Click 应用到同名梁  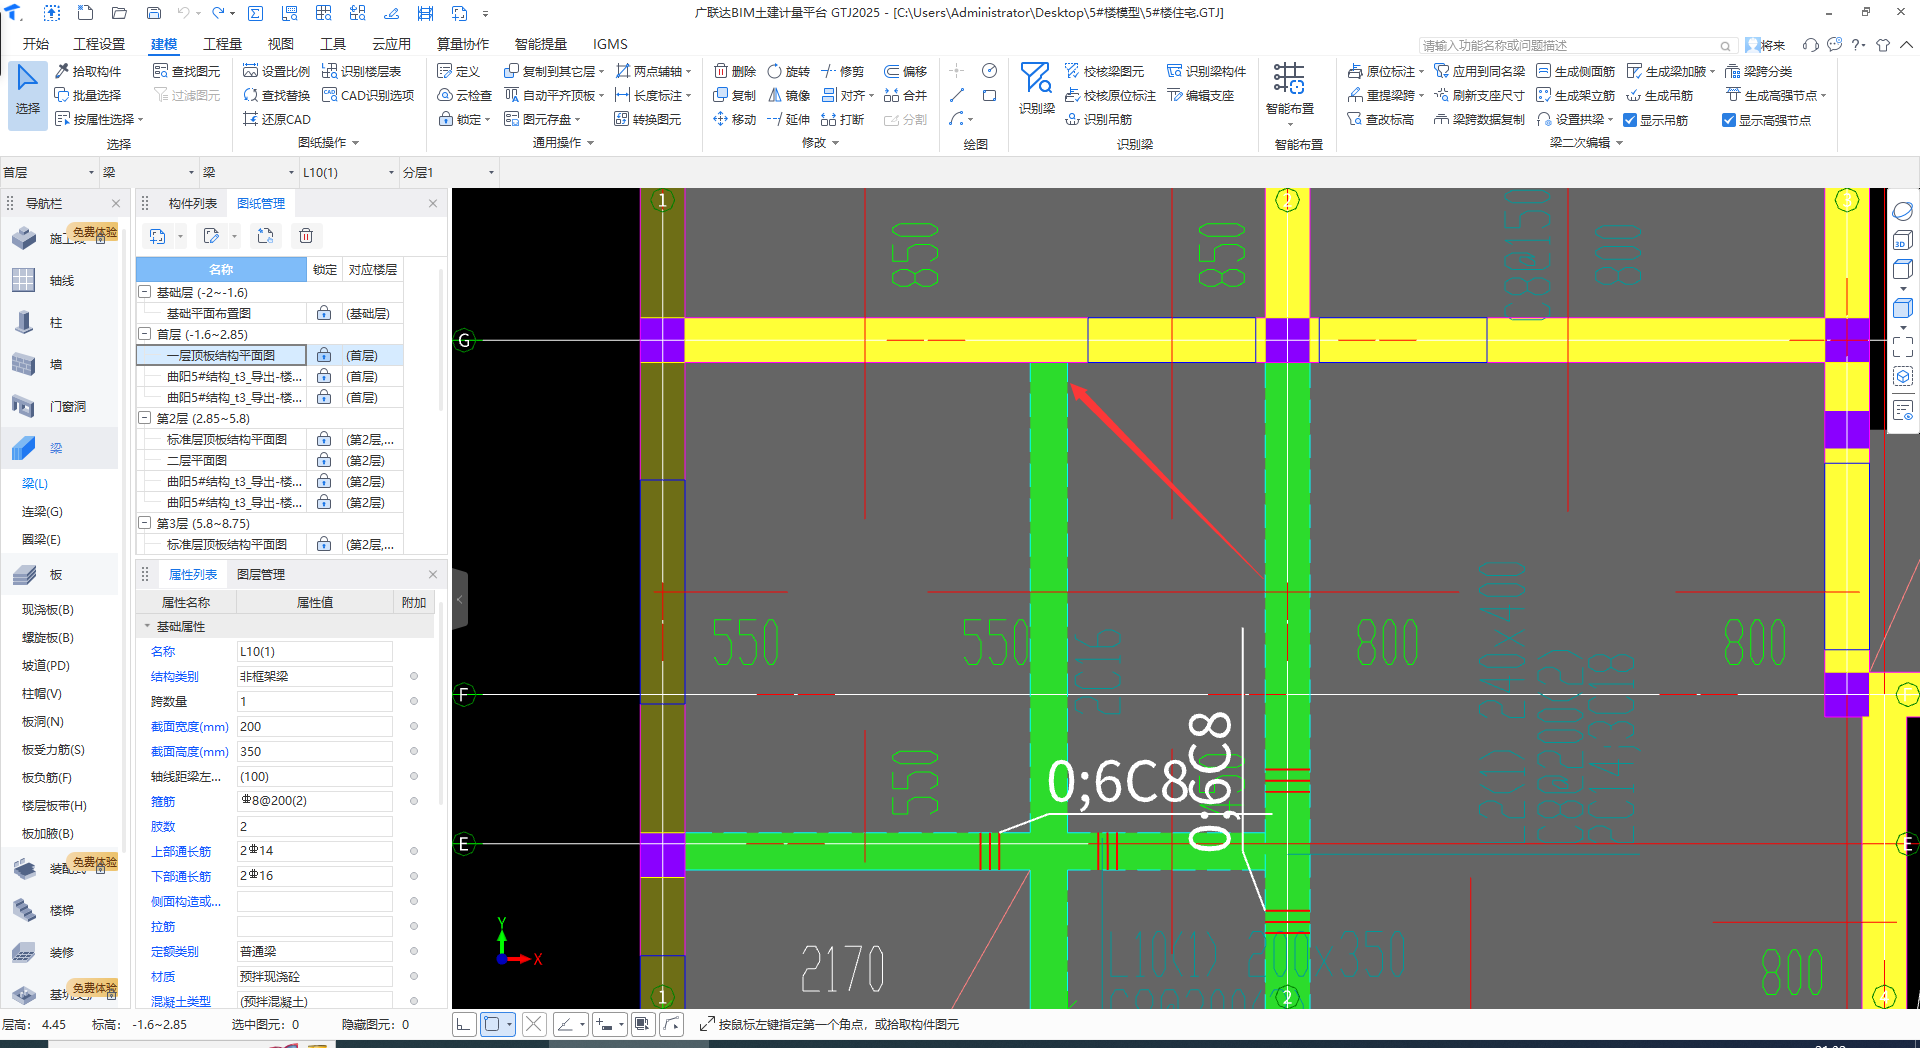coord(1480,71)
